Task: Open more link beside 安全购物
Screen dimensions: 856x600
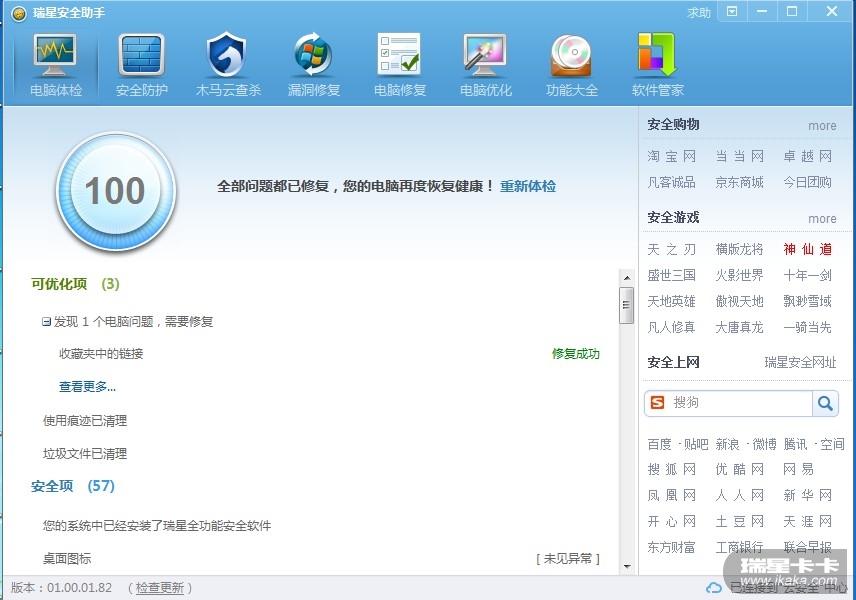Action: pos(822,126)
